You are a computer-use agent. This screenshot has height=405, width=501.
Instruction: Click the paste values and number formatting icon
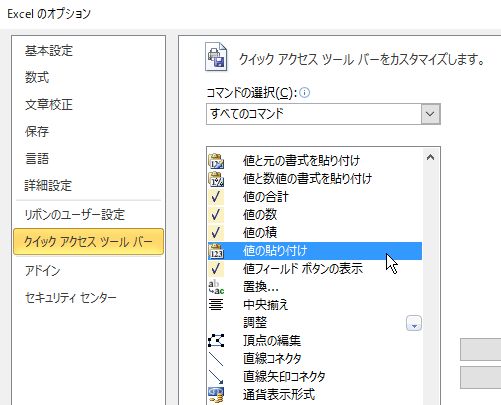[x=216, y=179]
